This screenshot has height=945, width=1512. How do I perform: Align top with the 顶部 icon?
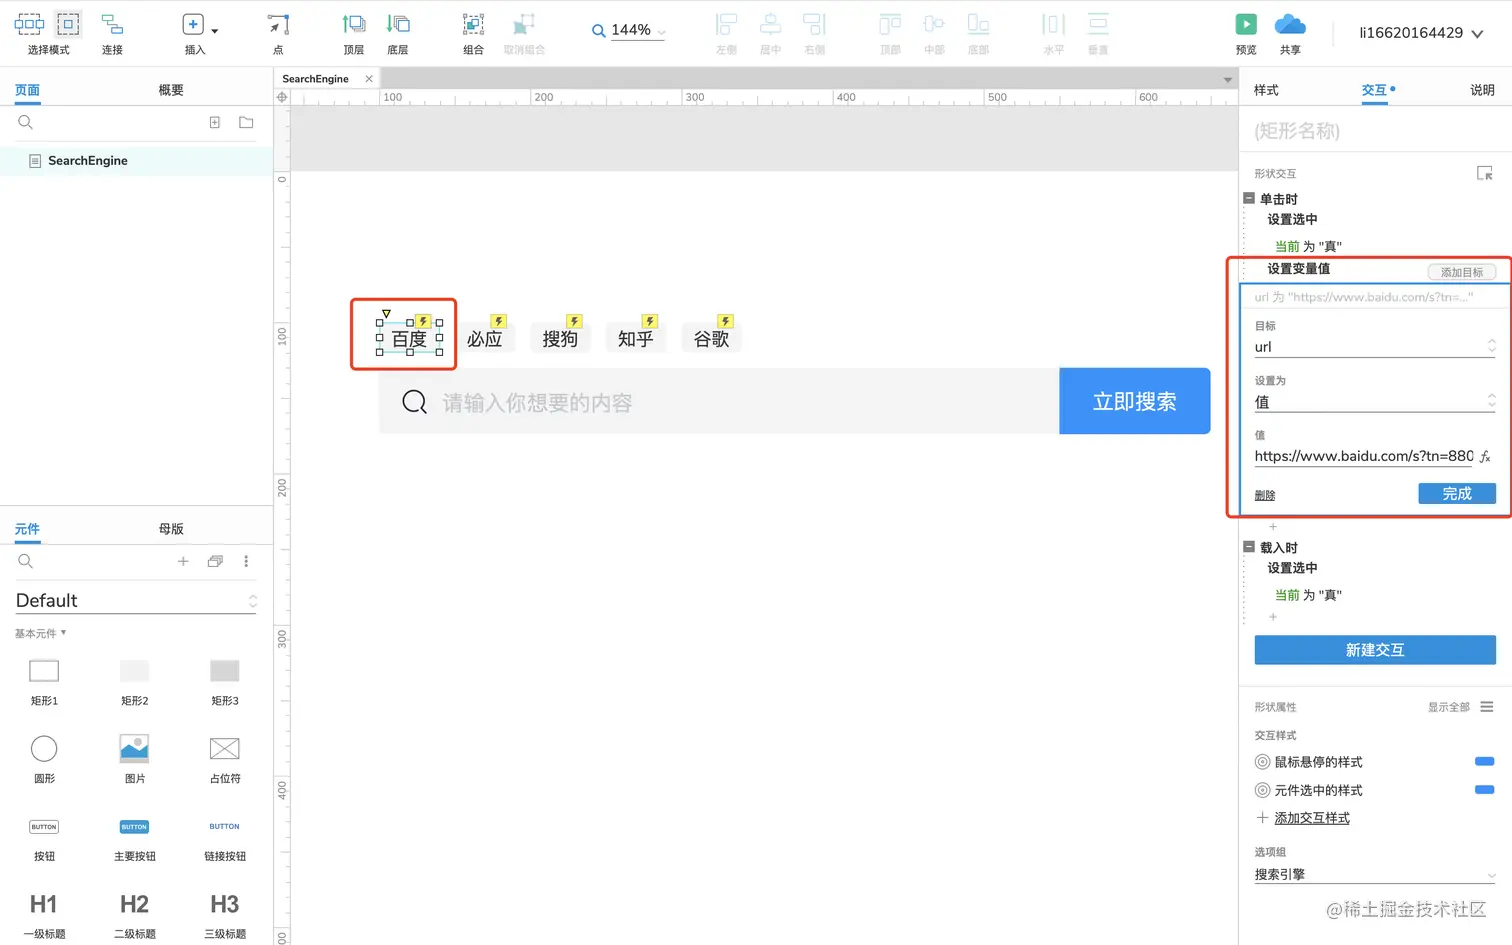pos(890,24)
